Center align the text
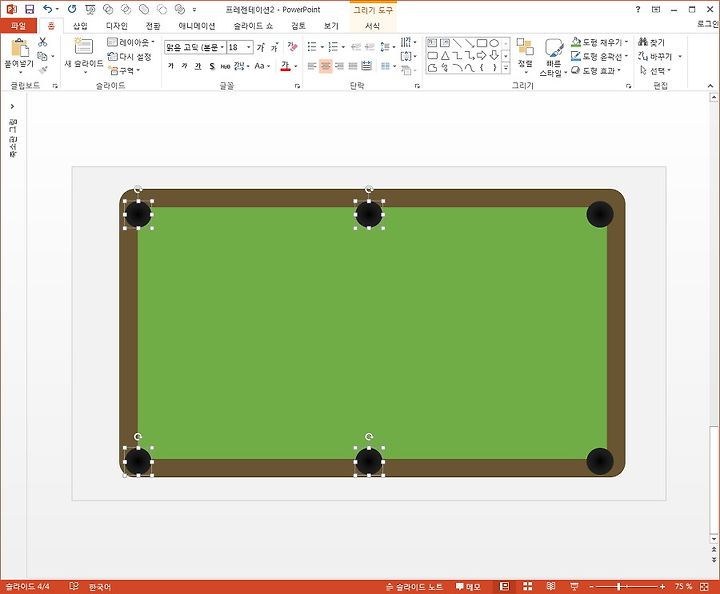This screenshot has height=594, width=720. tap(326, 66)
